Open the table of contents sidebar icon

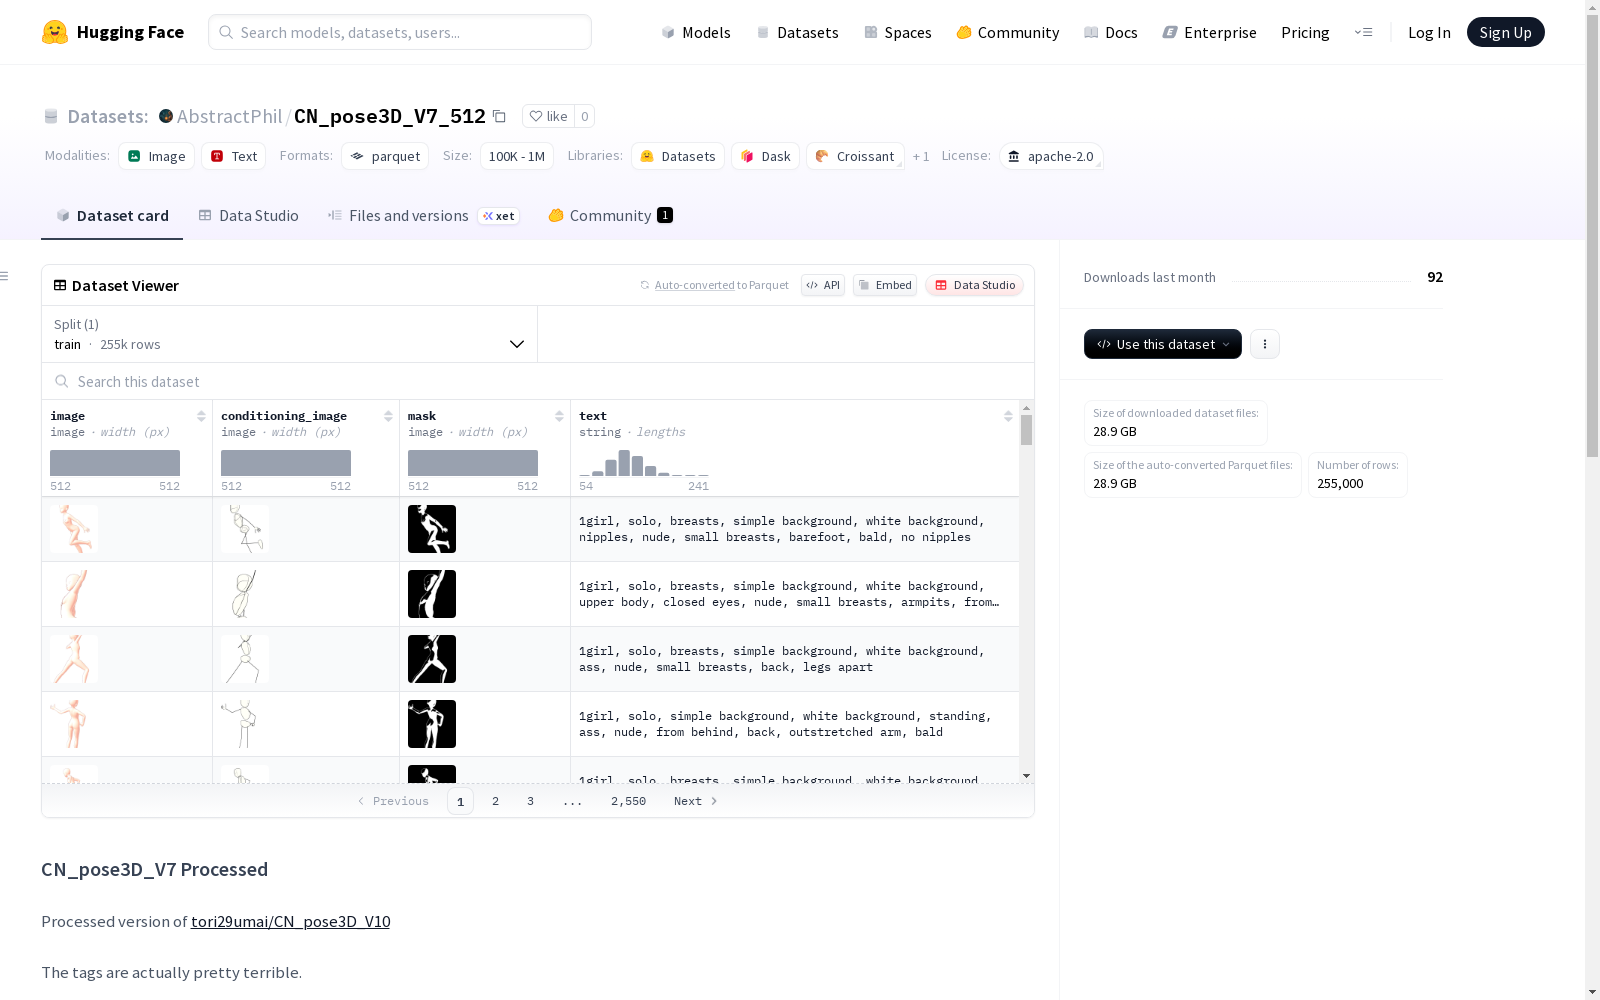click(4, 276)
